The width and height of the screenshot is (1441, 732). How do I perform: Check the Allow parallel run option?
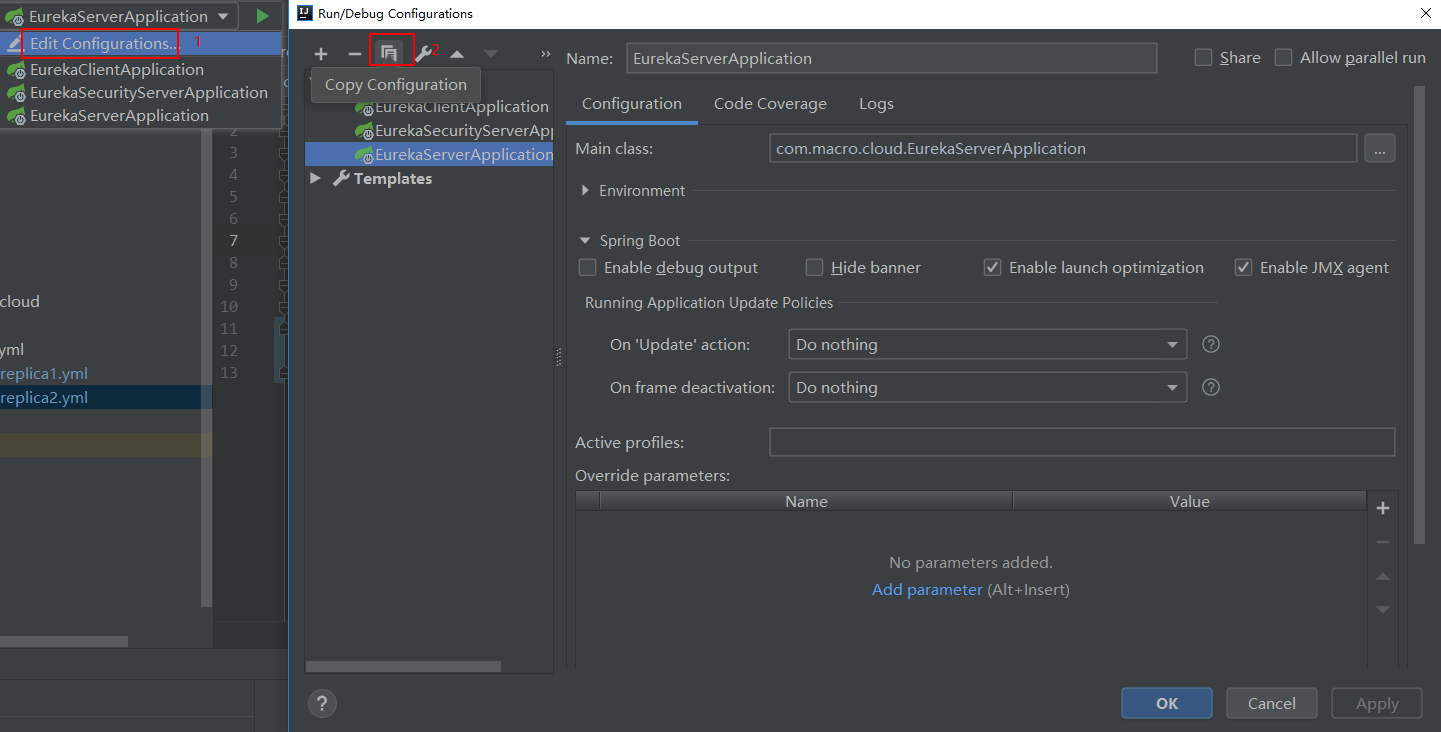[x=1283, y=58]
